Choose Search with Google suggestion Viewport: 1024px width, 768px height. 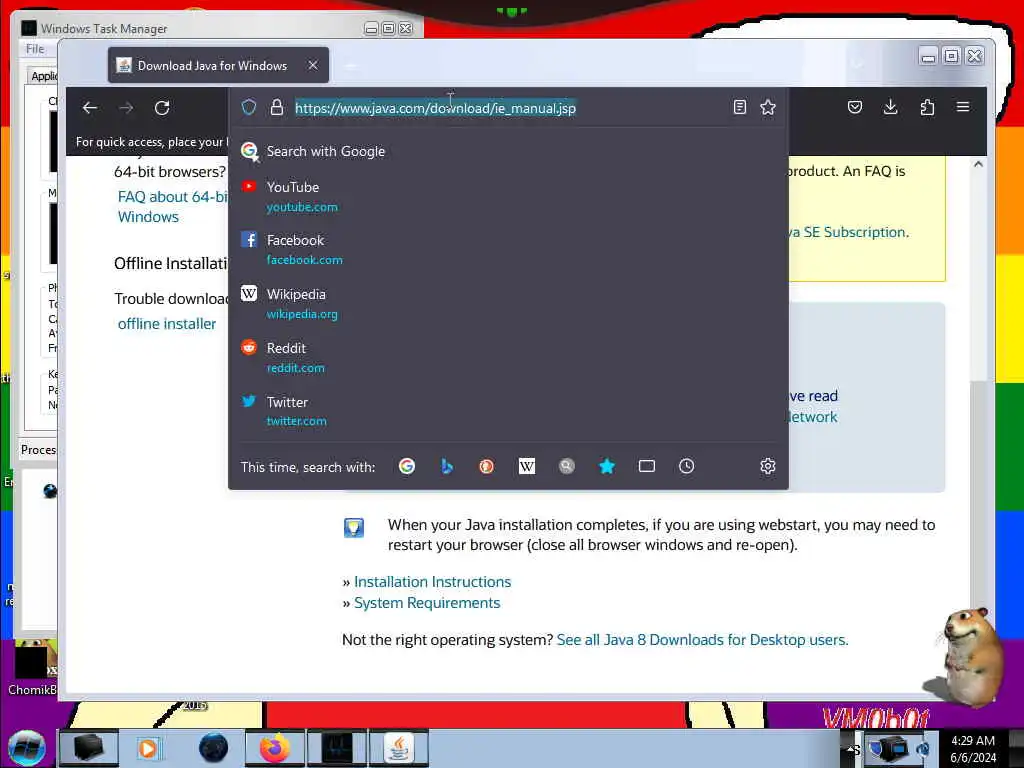point(508,152)
